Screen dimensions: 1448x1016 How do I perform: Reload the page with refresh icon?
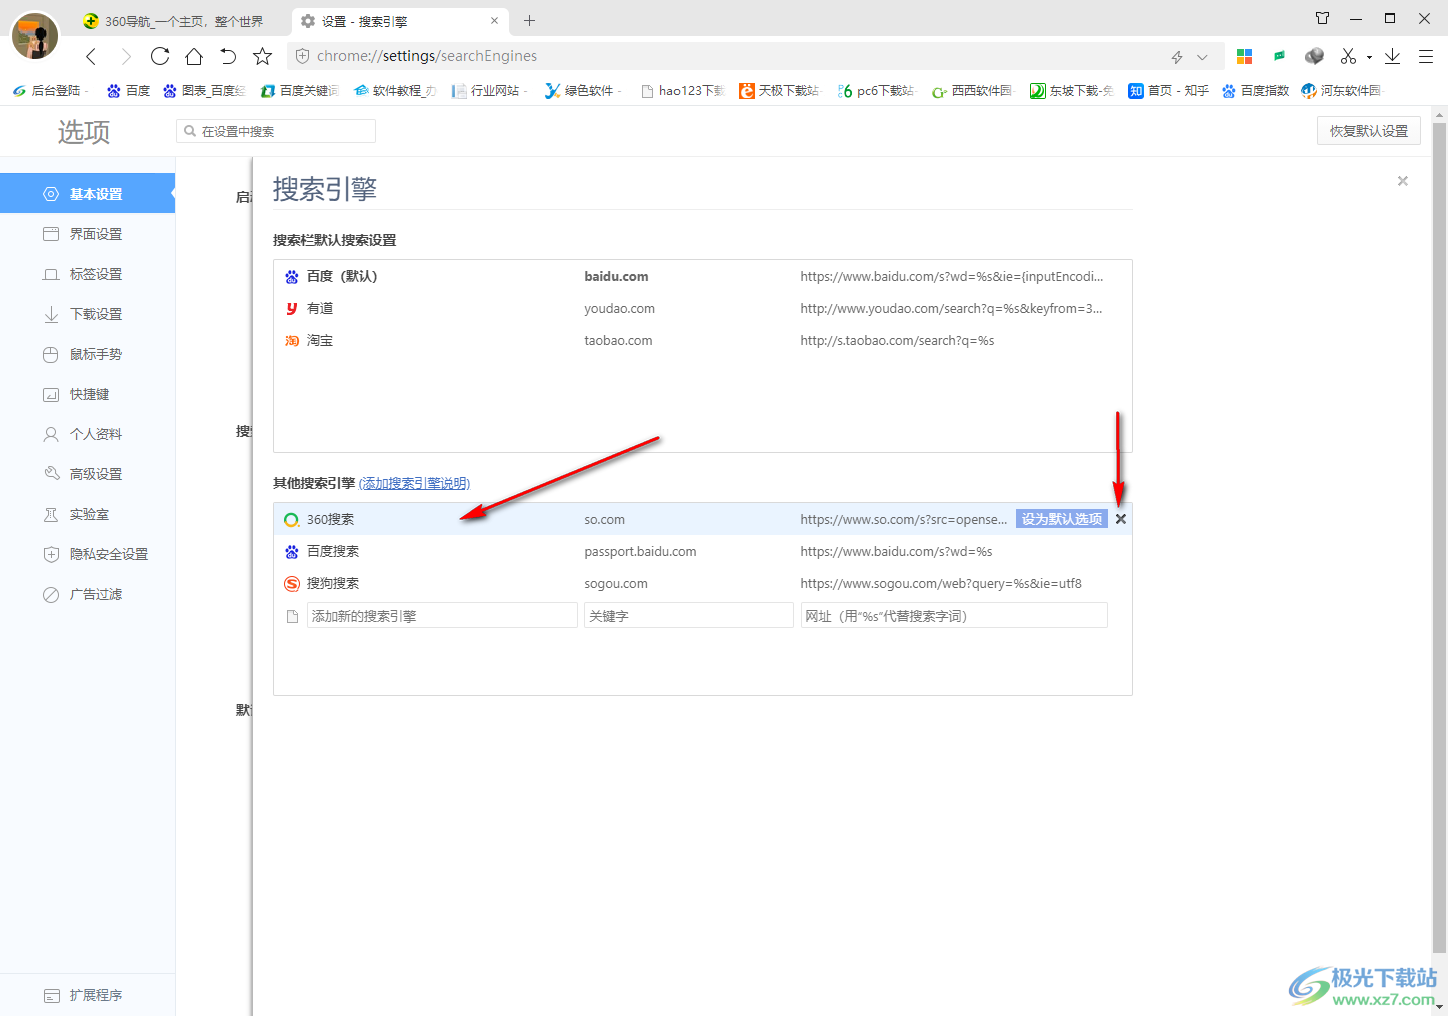[160, 56]
